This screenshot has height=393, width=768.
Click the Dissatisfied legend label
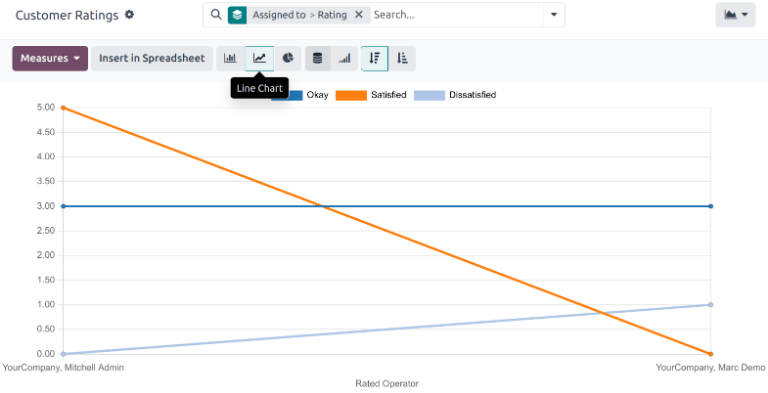coord(473,95)
